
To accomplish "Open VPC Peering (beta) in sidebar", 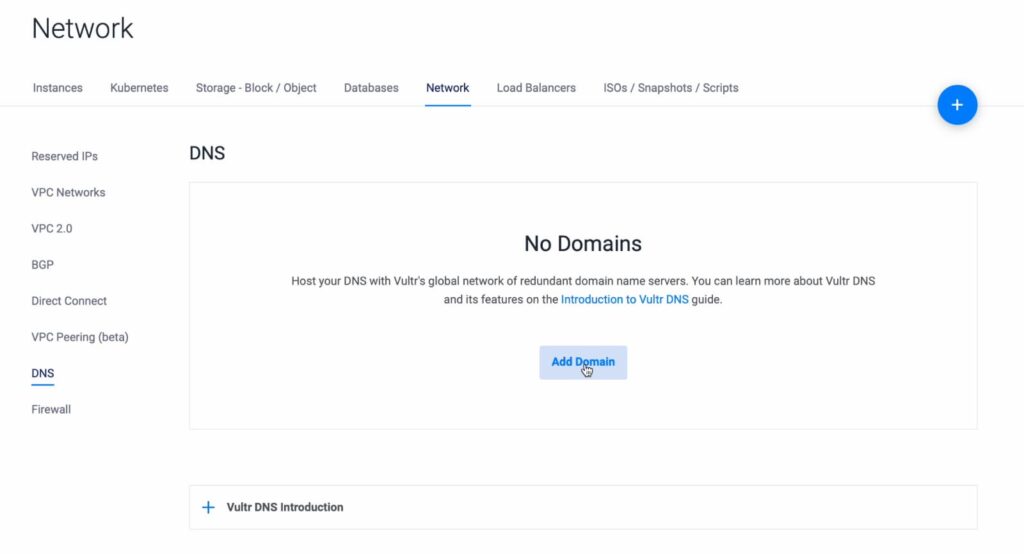I will point(80,337).
